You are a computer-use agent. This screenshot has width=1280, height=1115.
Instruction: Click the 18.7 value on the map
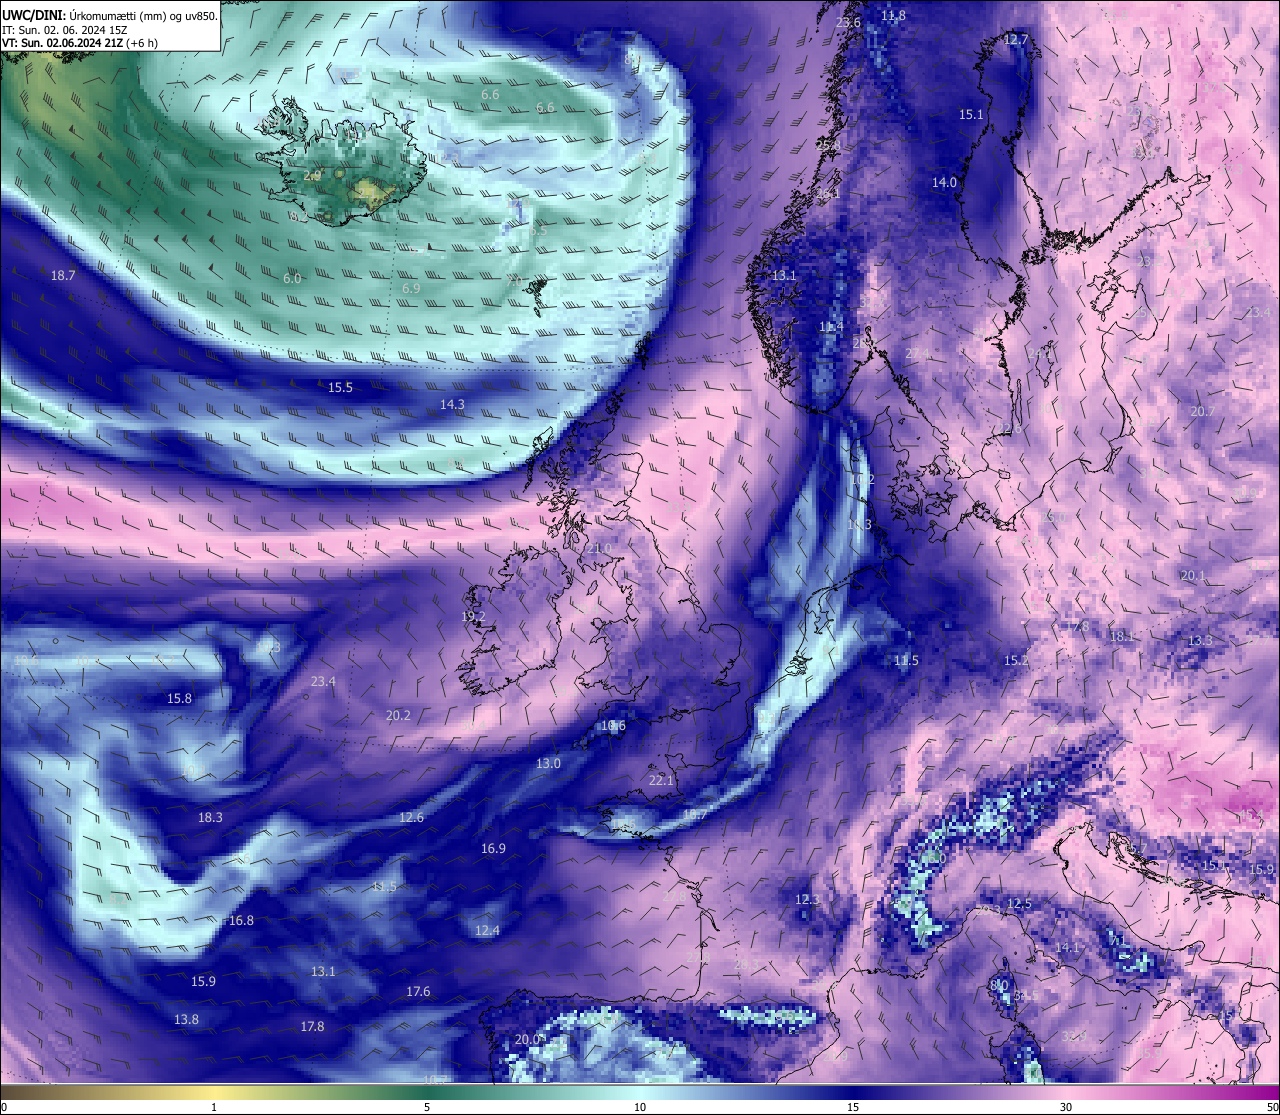pos(63,275)
